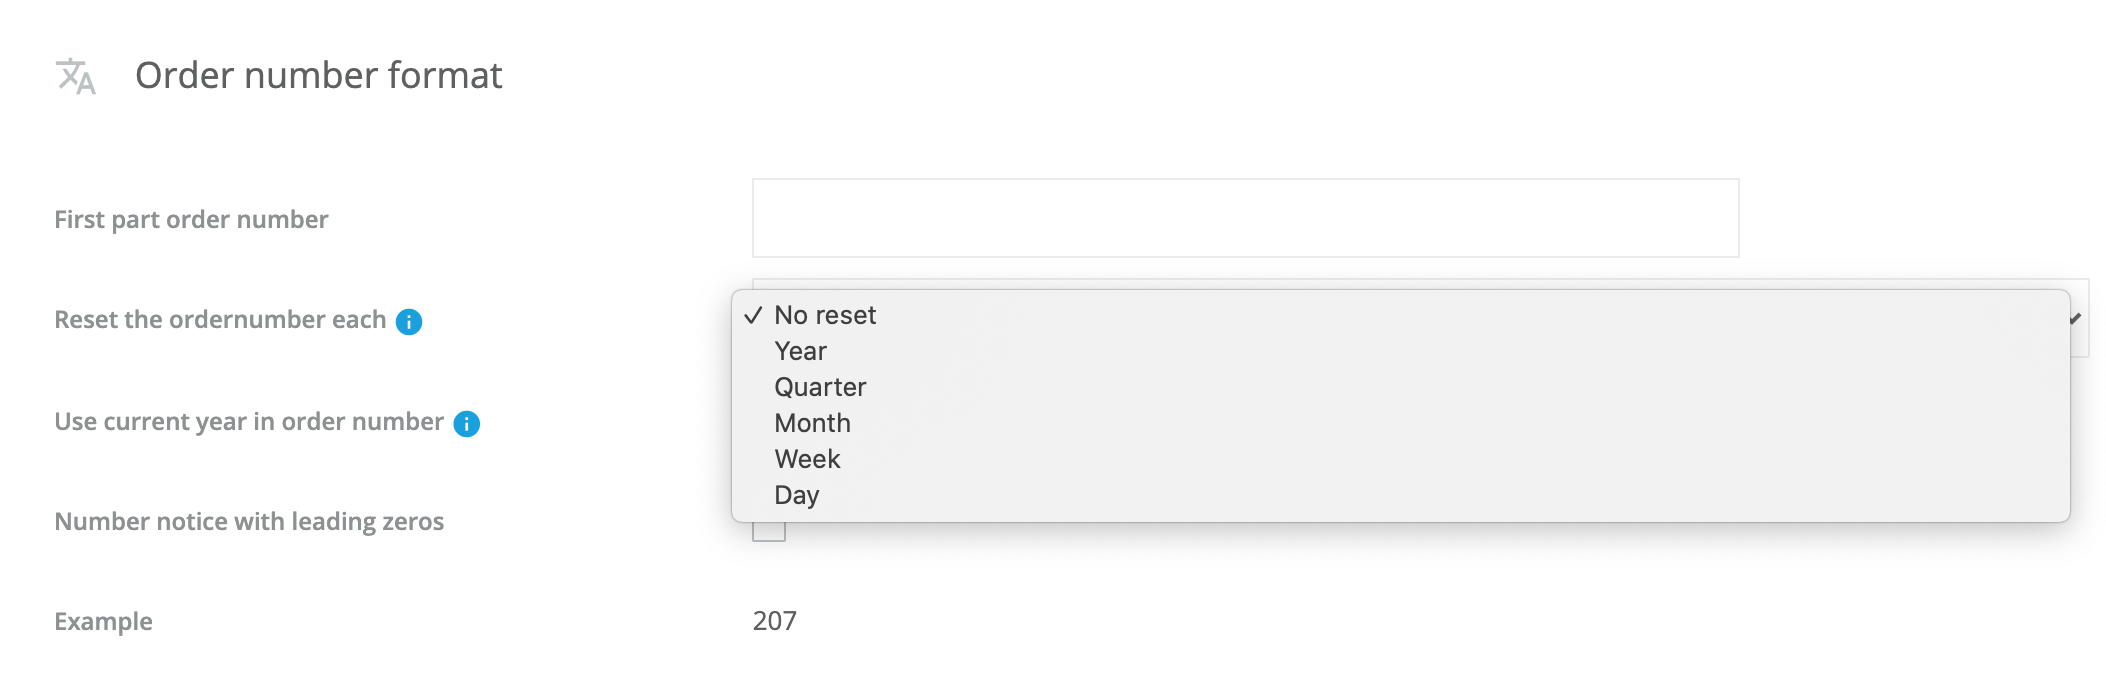Click the example order number 207
The image size is (2106, 674).
[x=775, y=622]
